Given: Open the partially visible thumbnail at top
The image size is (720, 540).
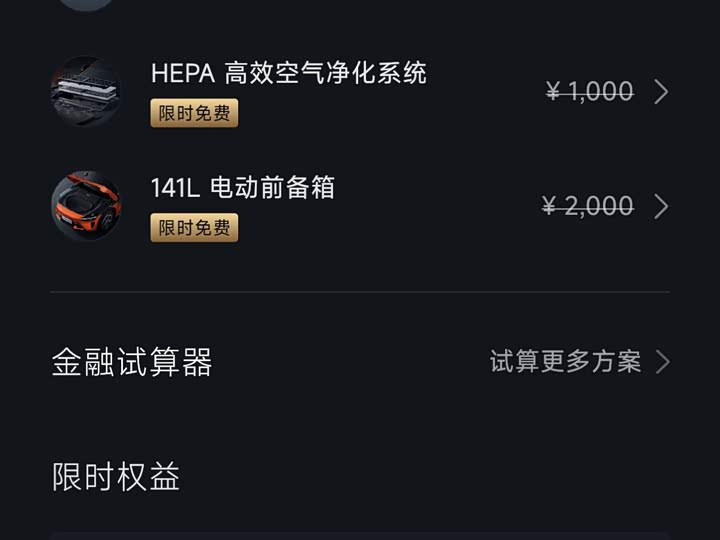Looking at the screenshot, I should point(86,4).
